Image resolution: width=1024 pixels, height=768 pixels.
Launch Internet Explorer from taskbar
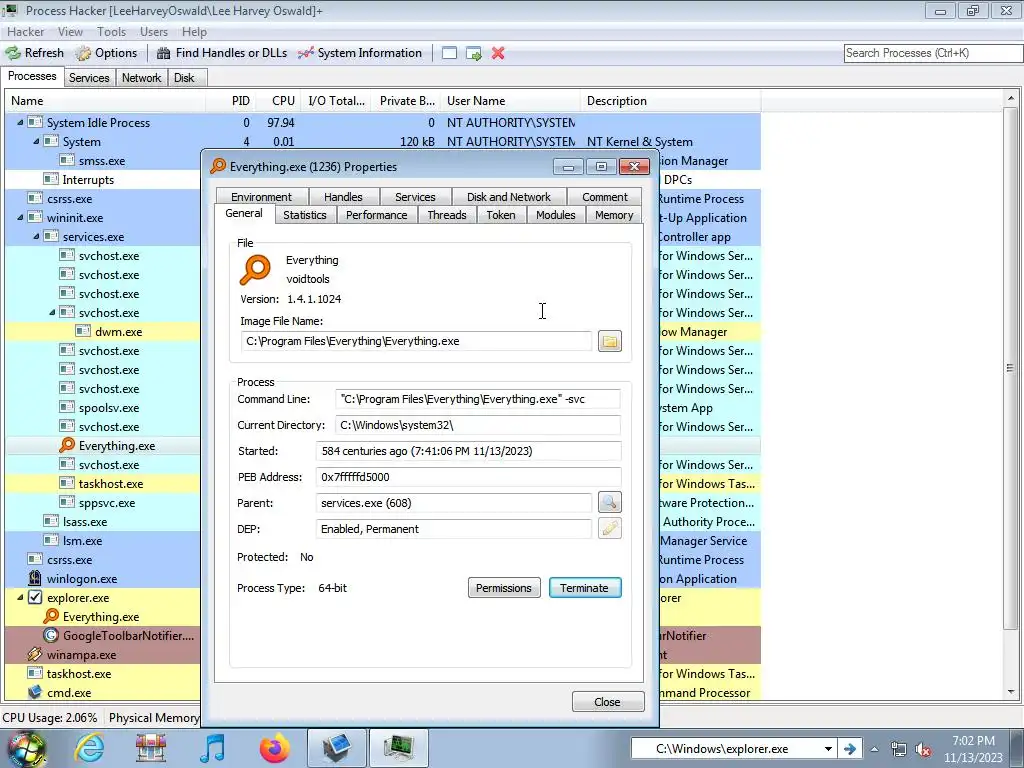[x=89, y=748]
